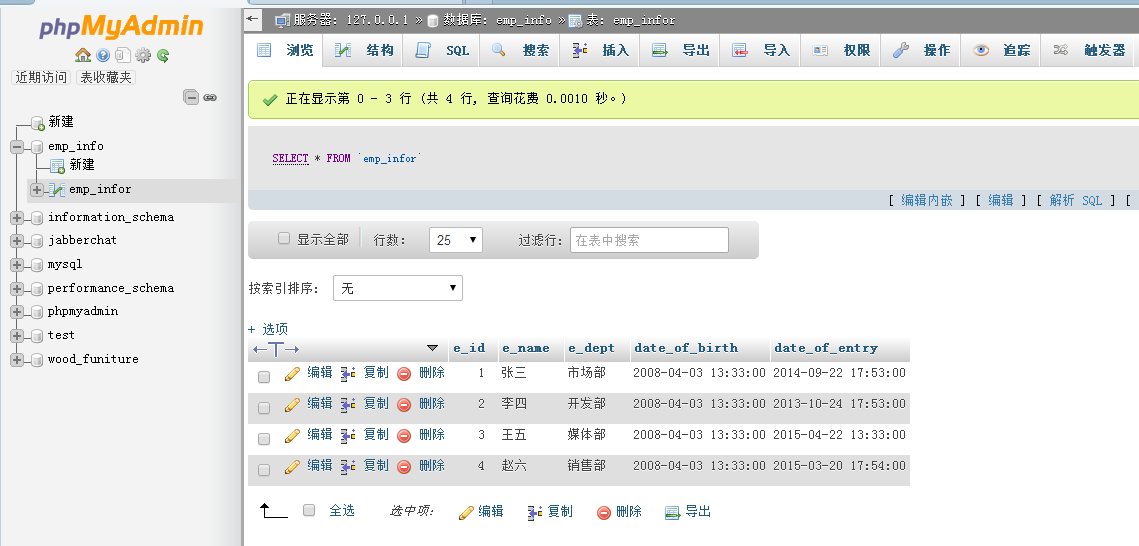Viewport: 1139px width, 546px height.
Task: Sort by the date_of_birth column header
Action: pos(686,348)
